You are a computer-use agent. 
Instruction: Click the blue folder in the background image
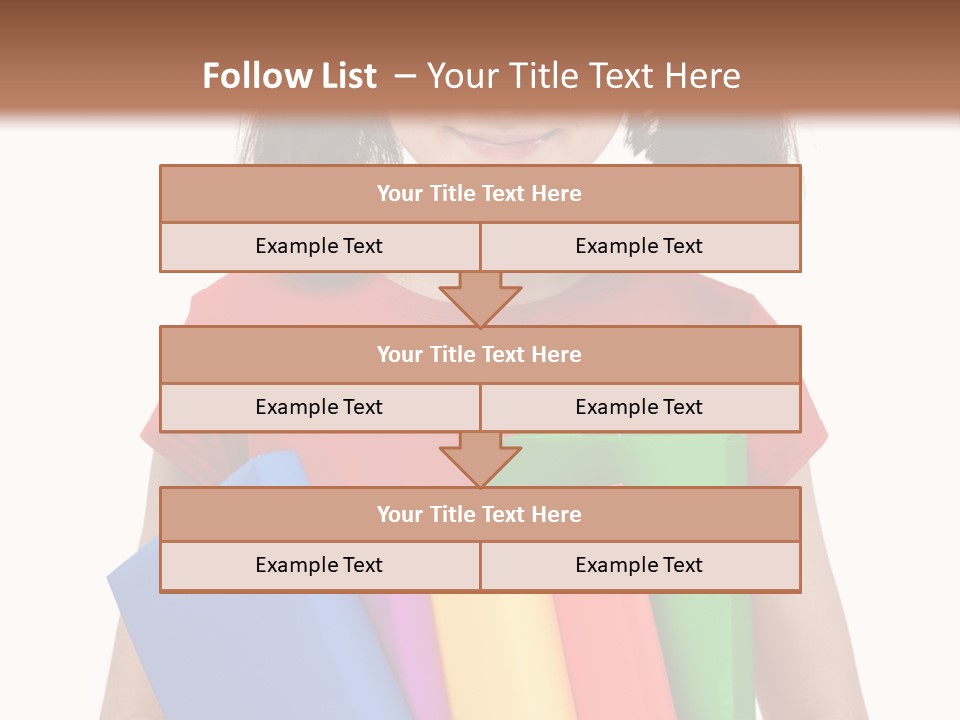pyautogui.click(x=257, y=649)
